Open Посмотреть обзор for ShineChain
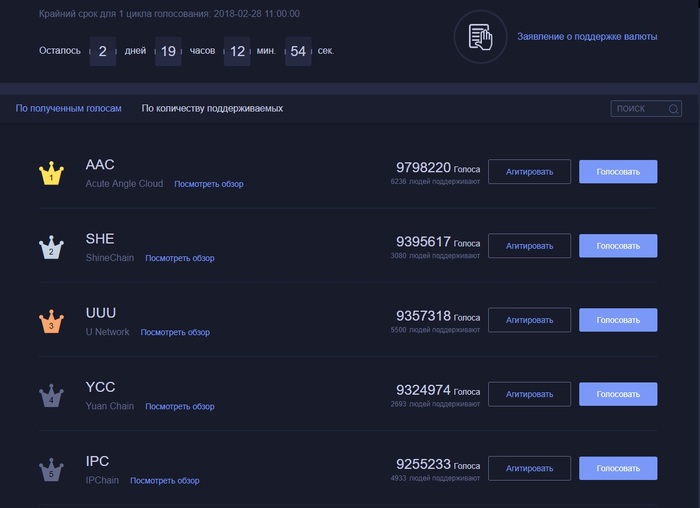The width and height of the screenshot is (700, 508). pyautogui.click(x=180, y=258)
